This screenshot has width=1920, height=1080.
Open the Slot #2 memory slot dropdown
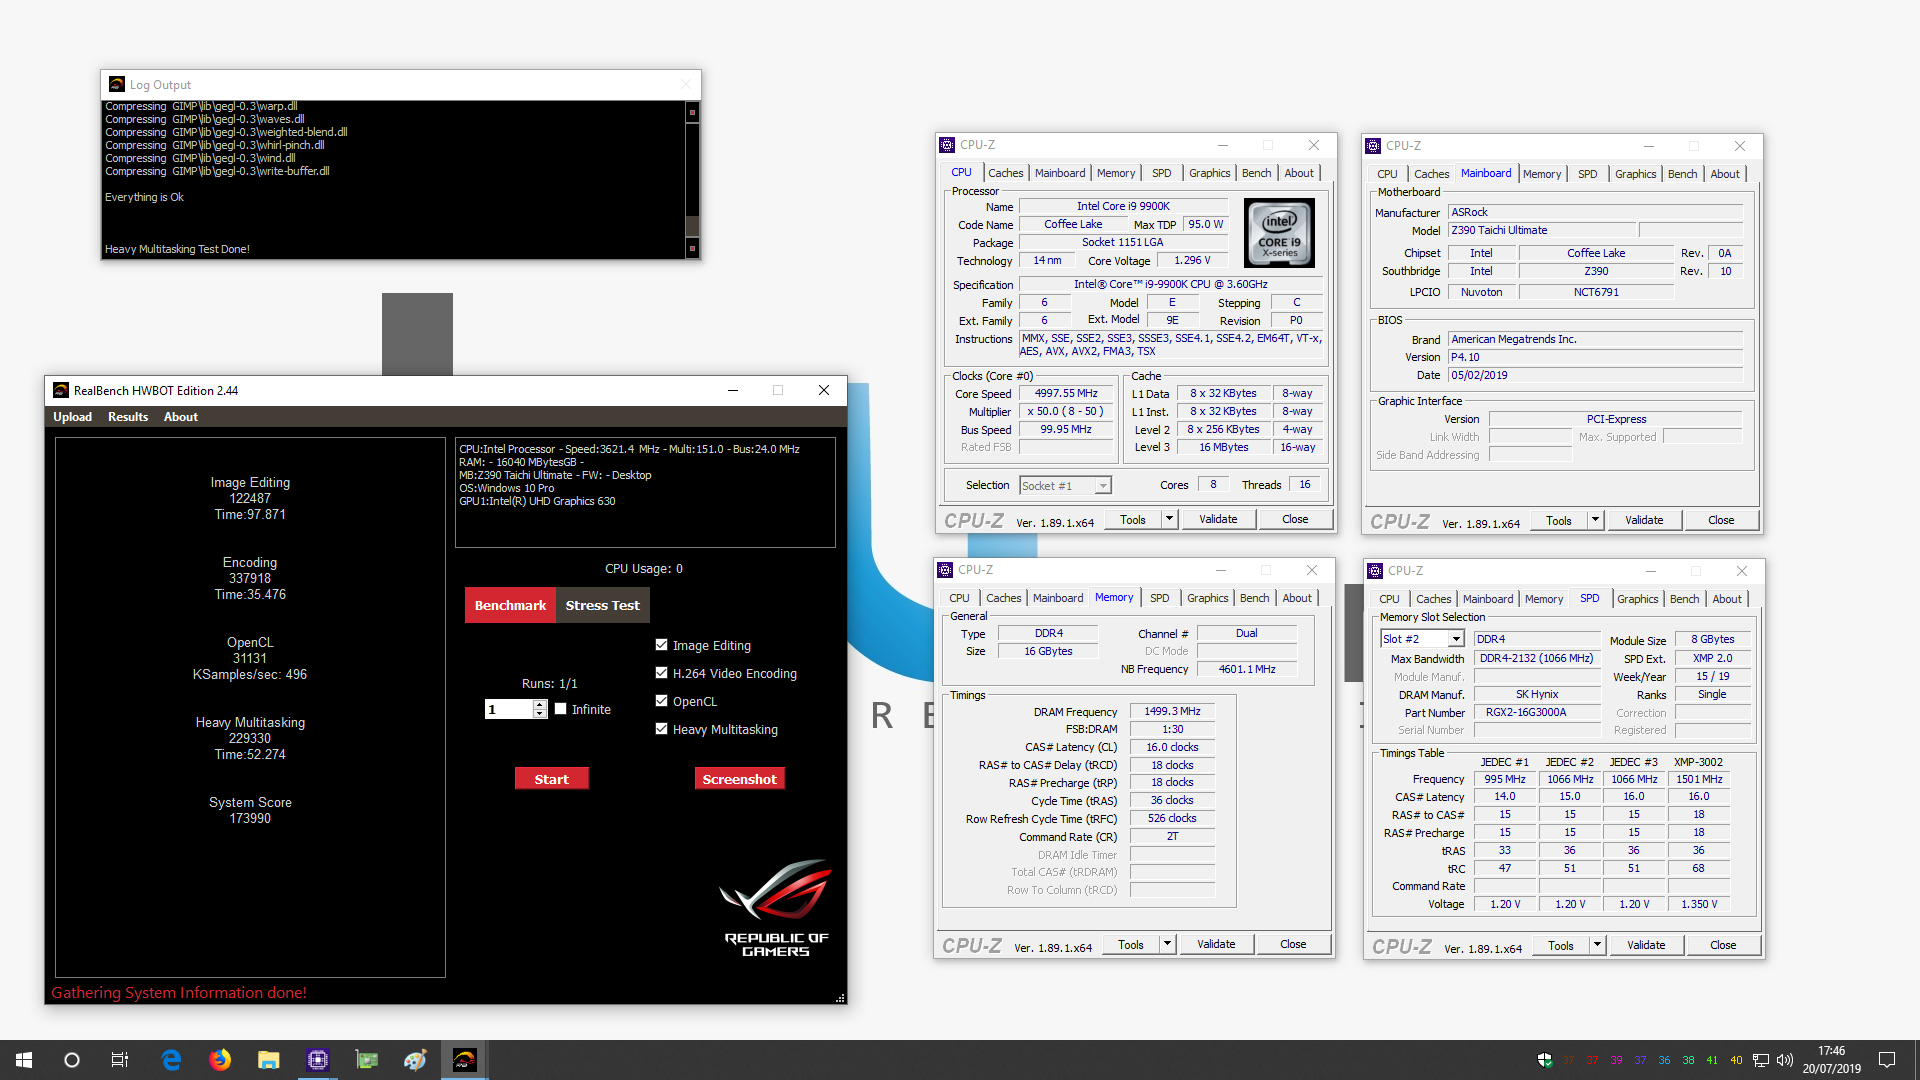(1456, 639)
